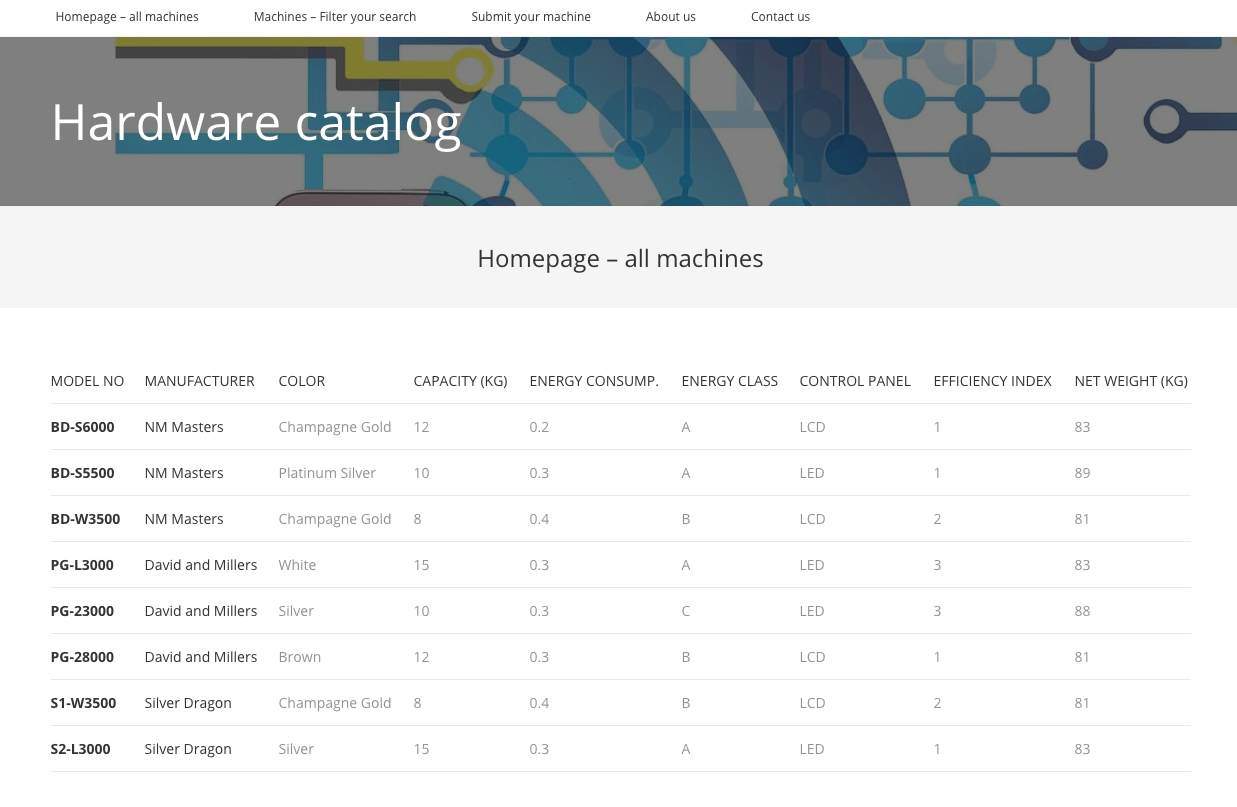Open the "Machines – Filter your search" menu
Viewport: 1237px width, 807px height.
click(334, 17)
